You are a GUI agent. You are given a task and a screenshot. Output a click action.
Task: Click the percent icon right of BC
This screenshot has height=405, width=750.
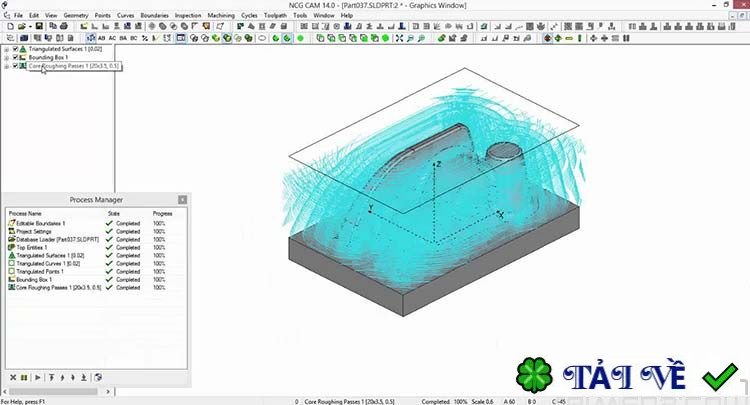pyautogui.click(x=145, y=38)
